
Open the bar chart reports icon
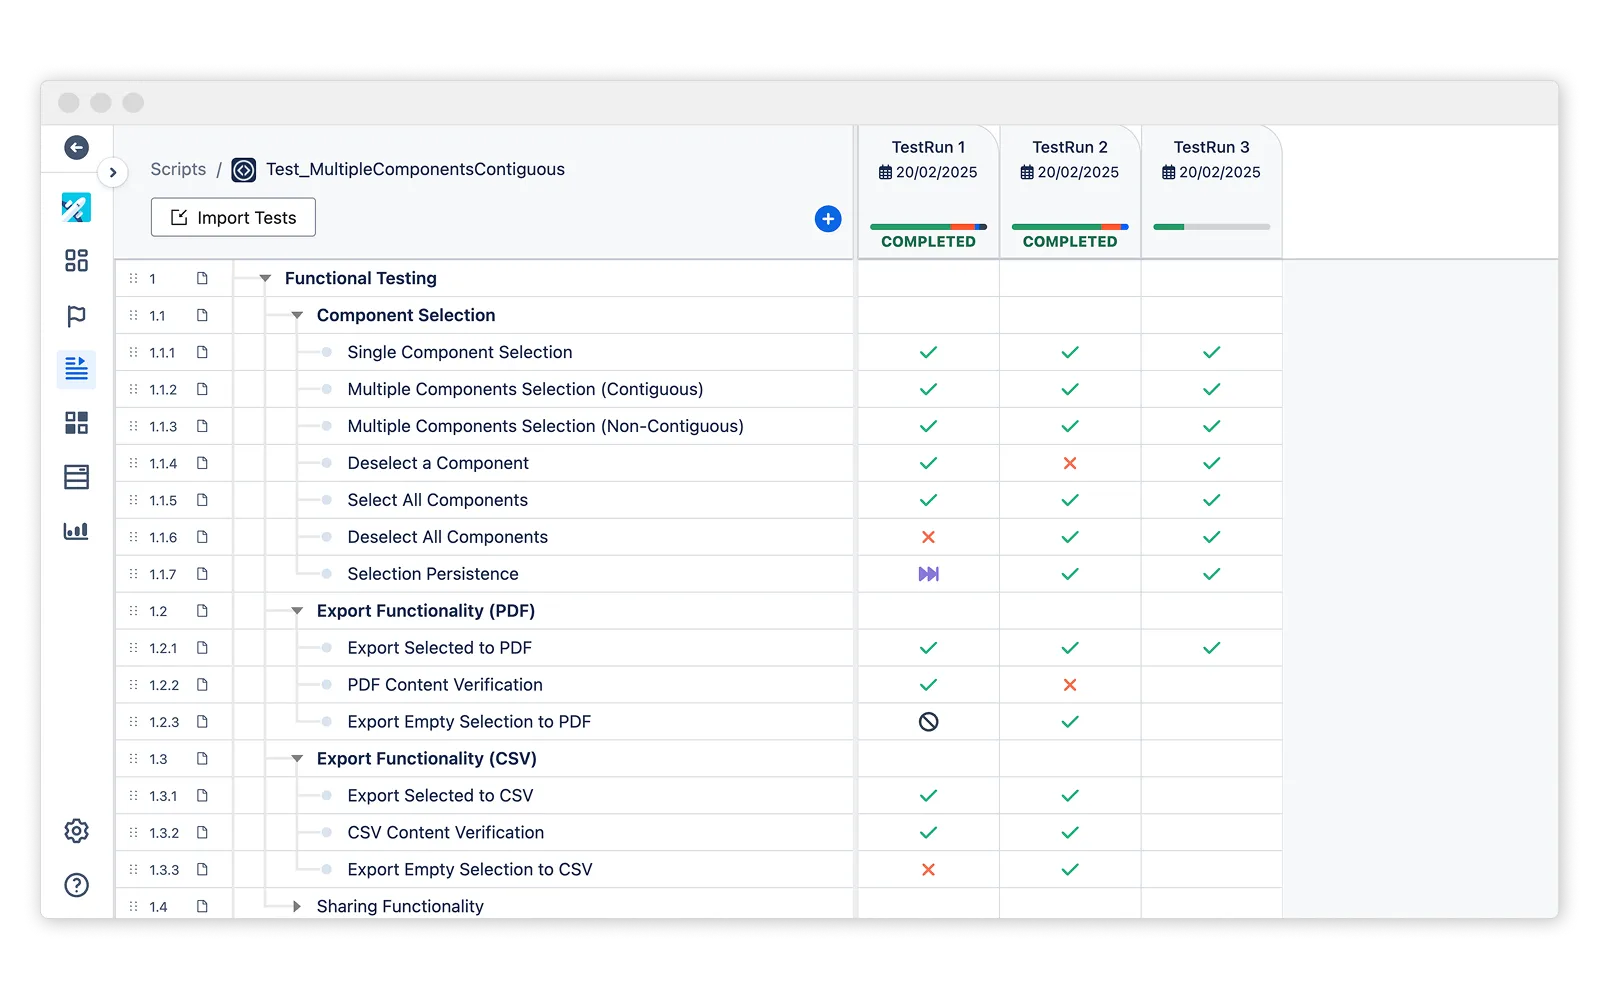point(76,531)
